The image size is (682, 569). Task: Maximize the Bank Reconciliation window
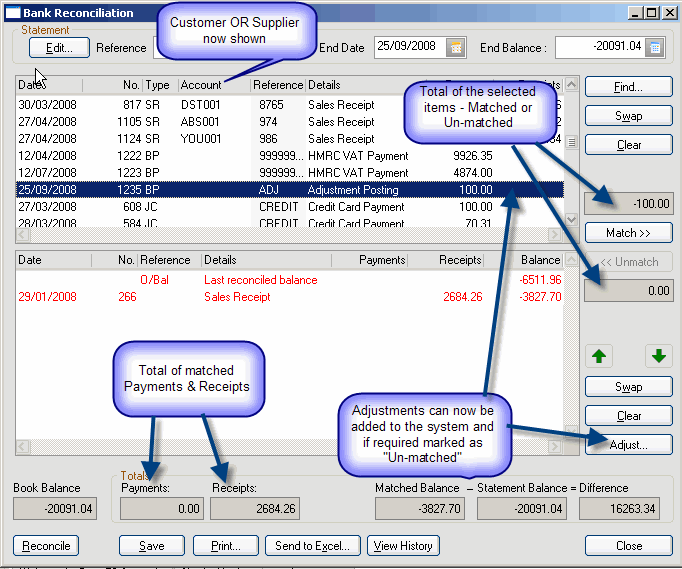tap(652, 13)
